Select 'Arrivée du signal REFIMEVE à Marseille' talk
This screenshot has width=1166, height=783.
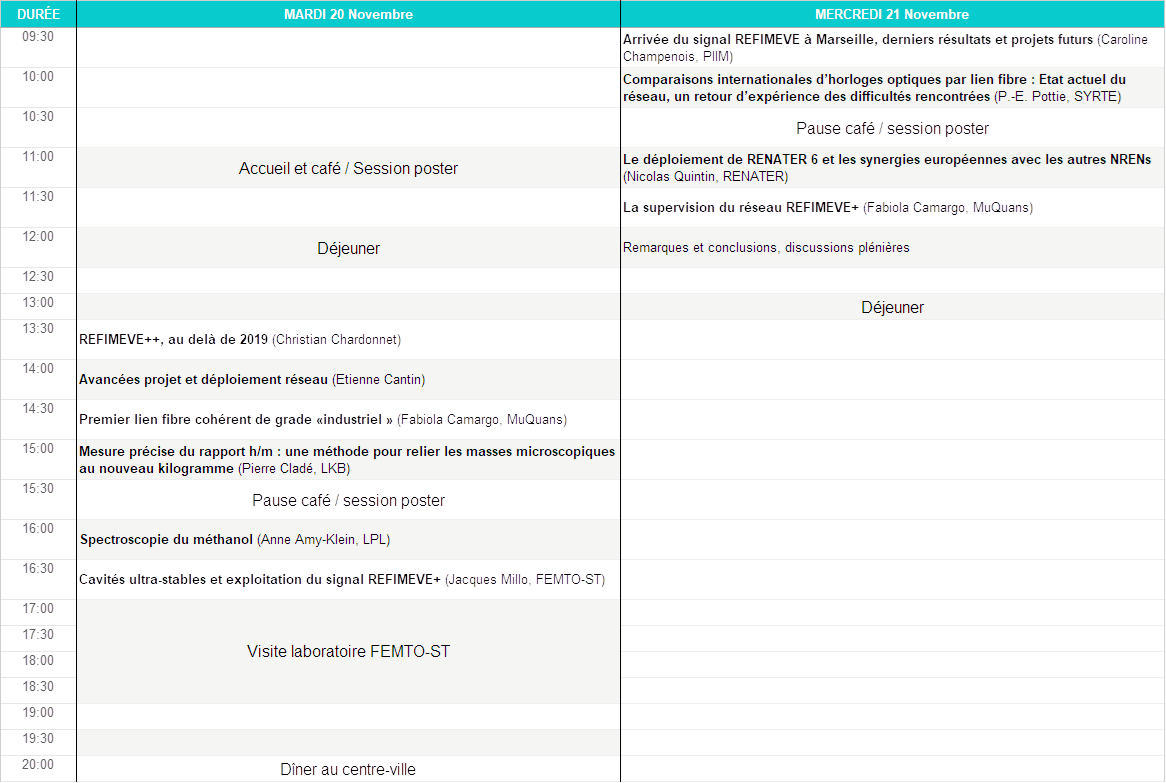tap(892, 48)
